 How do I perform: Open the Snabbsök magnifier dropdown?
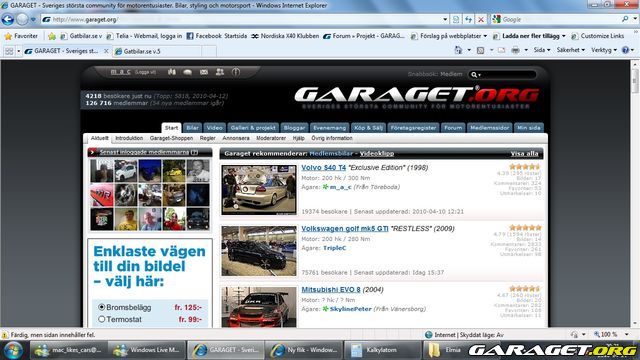tap(476, 75)
